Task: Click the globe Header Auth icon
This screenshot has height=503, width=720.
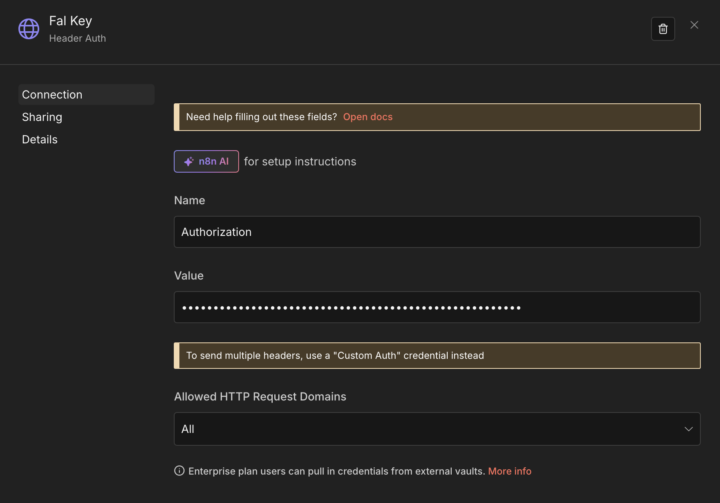Action: pyautogui.click(x=28, y=29)
